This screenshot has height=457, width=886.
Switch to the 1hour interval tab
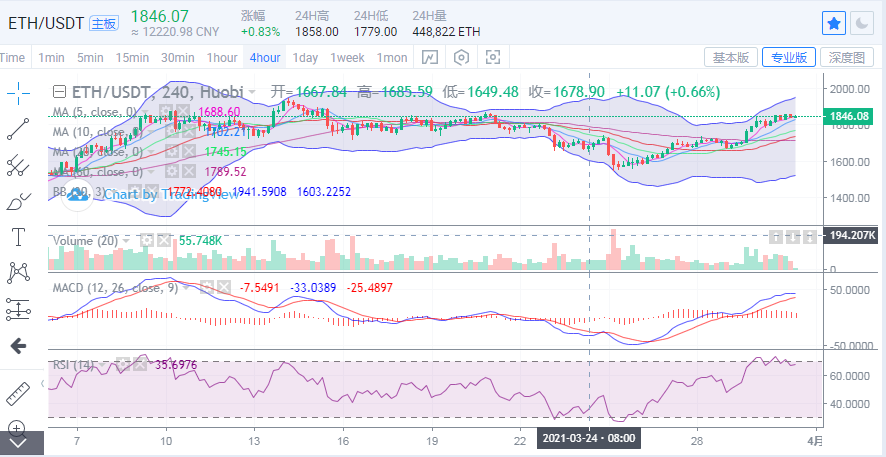point(222,58)
